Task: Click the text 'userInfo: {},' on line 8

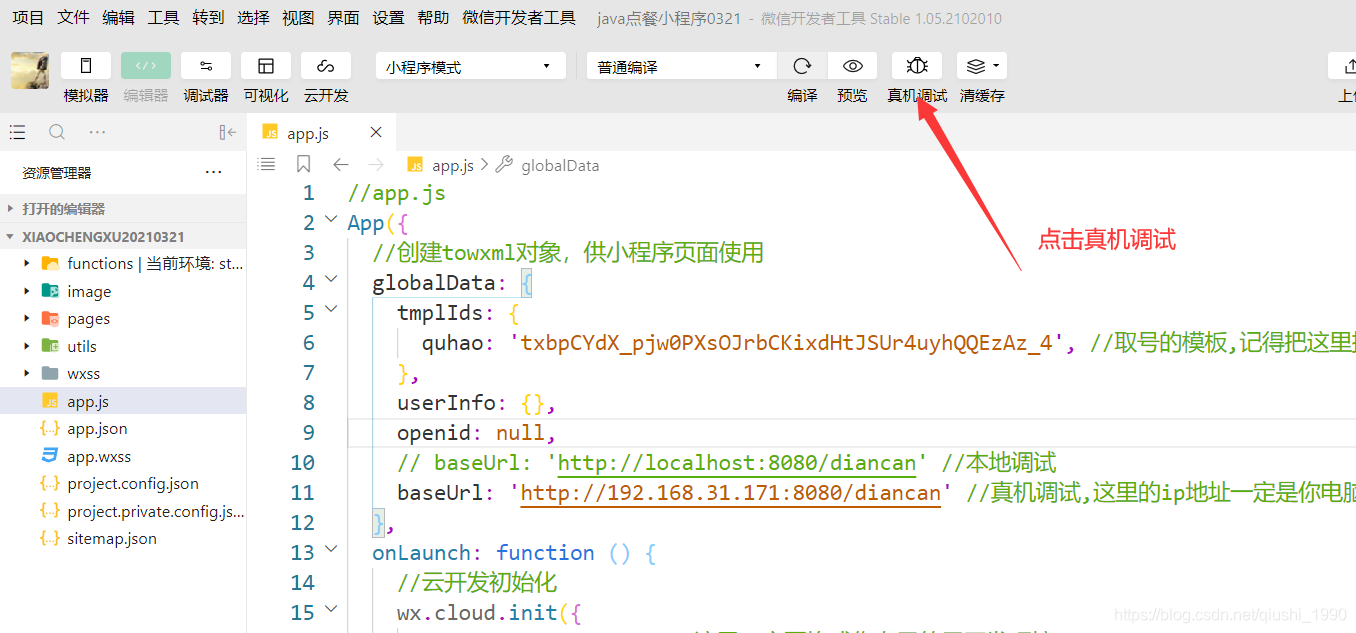Action: point(476,403)
